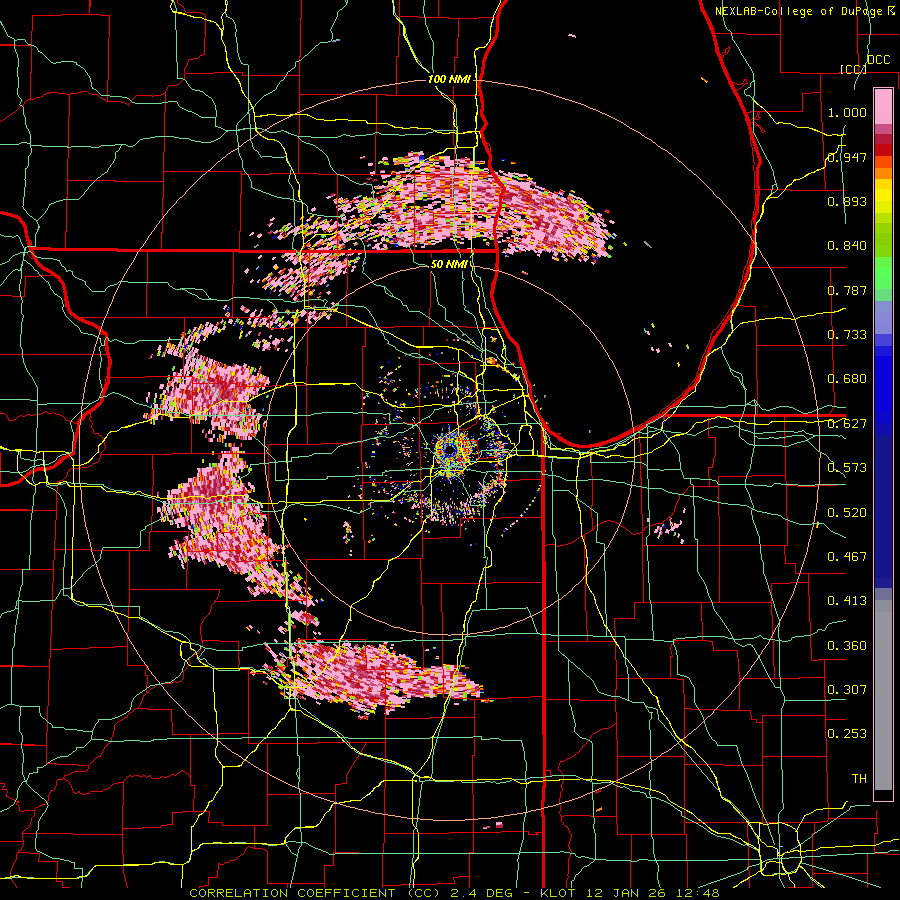The width and height of the screenshot is (900, 900).
Task: Click the KLOT station identifier
Action: pos(560,893)
